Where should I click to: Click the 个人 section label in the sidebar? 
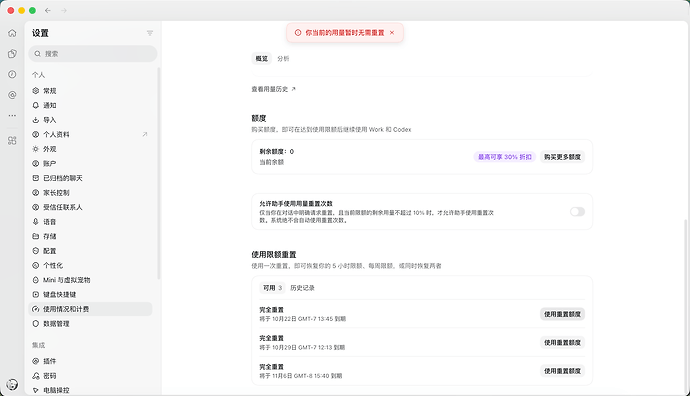pyautogui.click(x=38, y=75)
